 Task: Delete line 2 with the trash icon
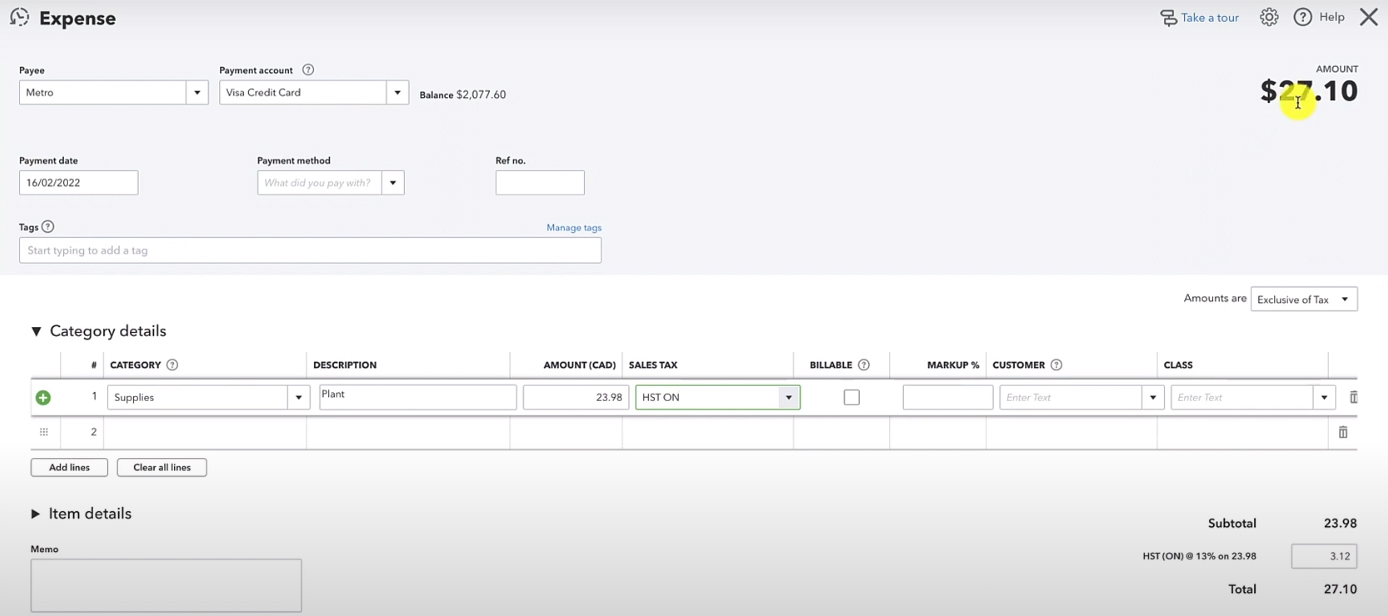click(1343, 432)
